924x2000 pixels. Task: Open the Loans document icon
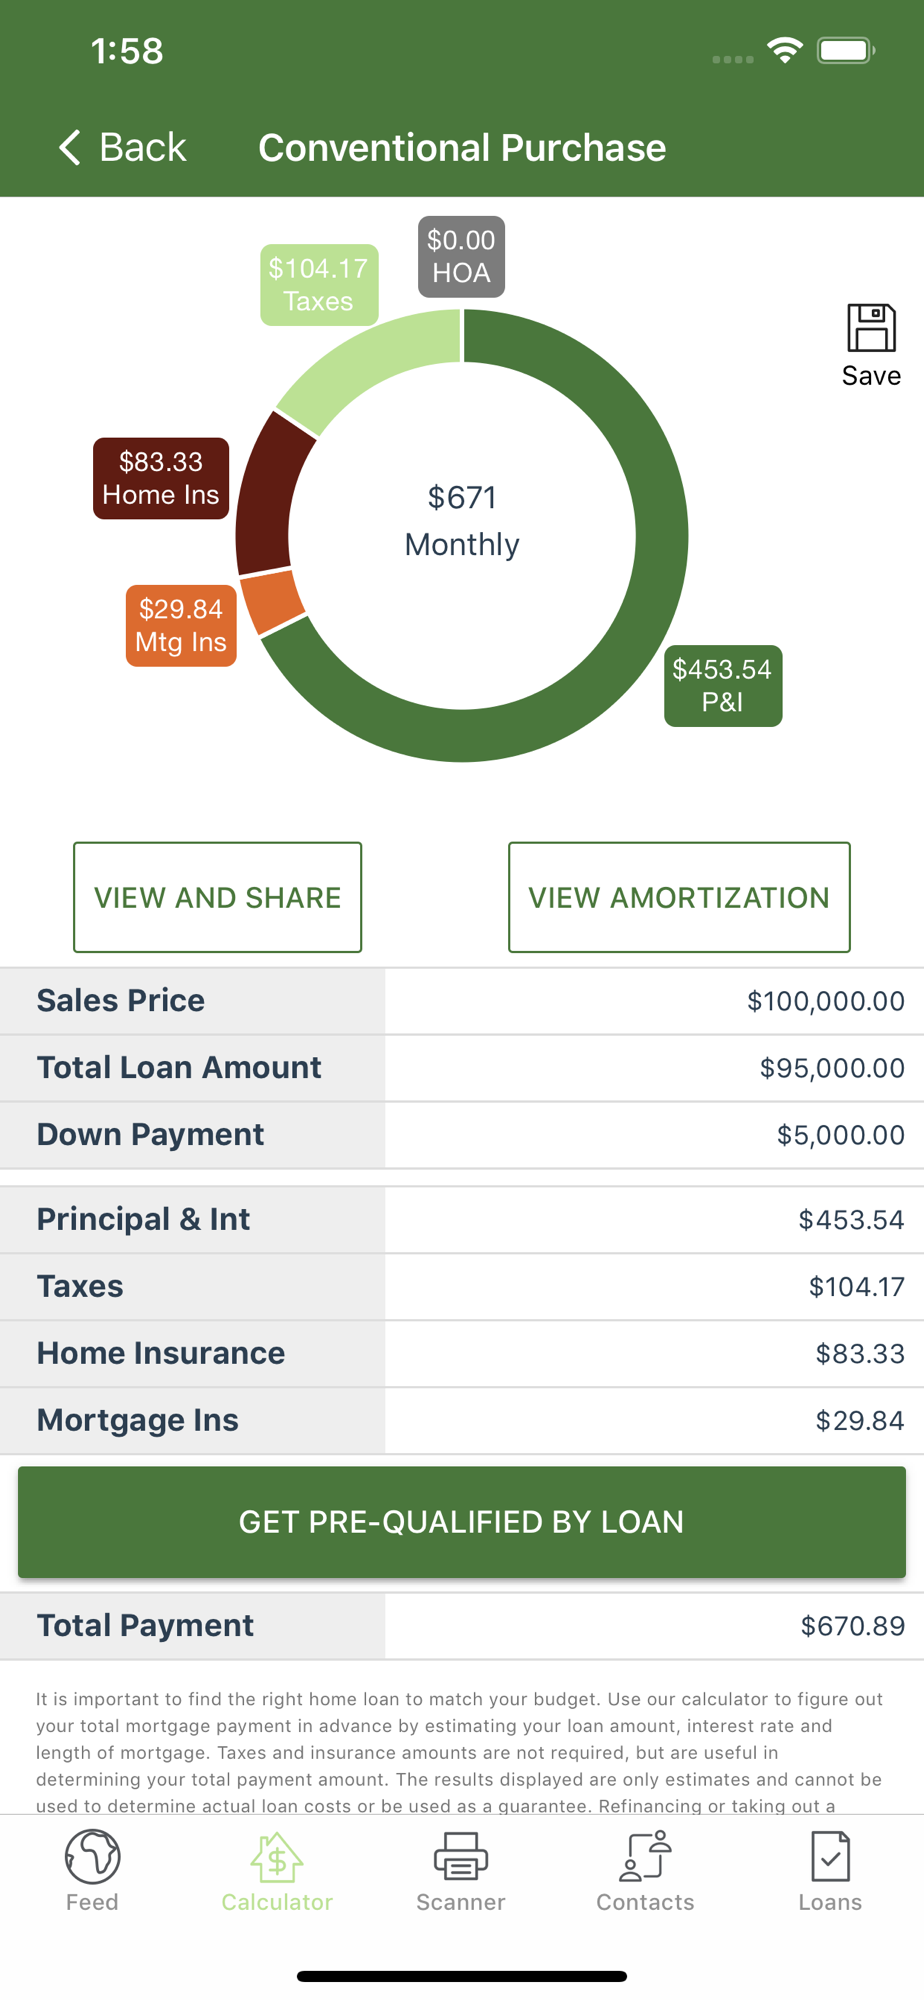[830, 1856]
